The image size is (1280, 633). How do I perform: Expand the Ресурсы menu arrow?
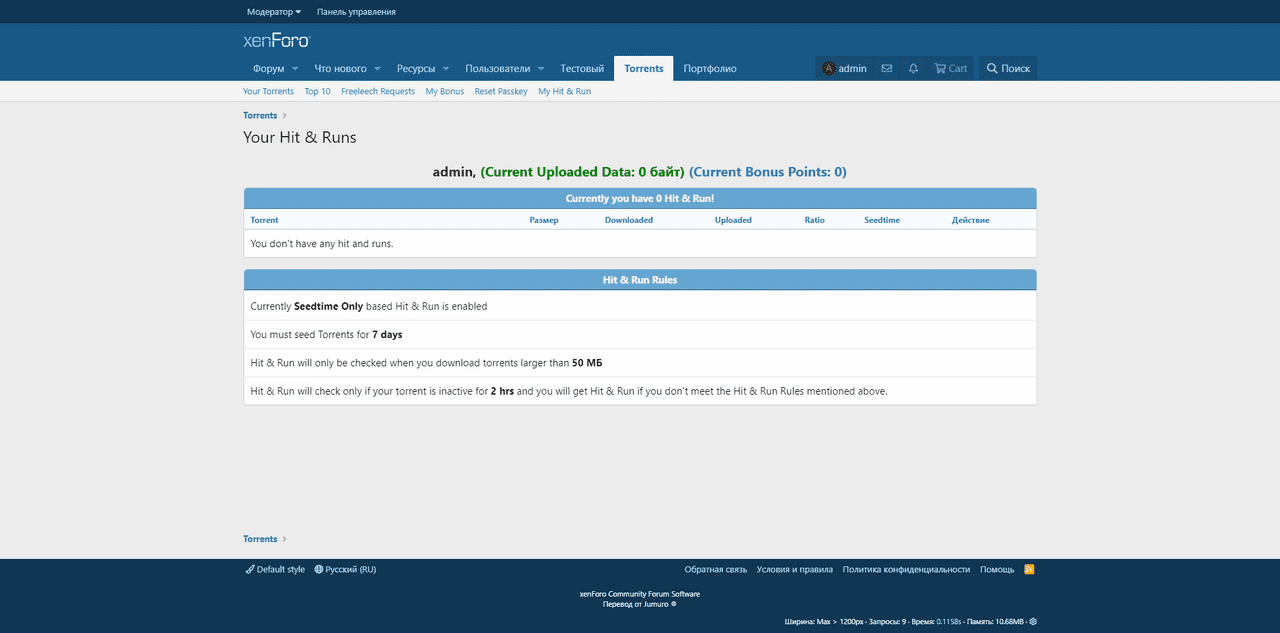[x=446, y=69]
